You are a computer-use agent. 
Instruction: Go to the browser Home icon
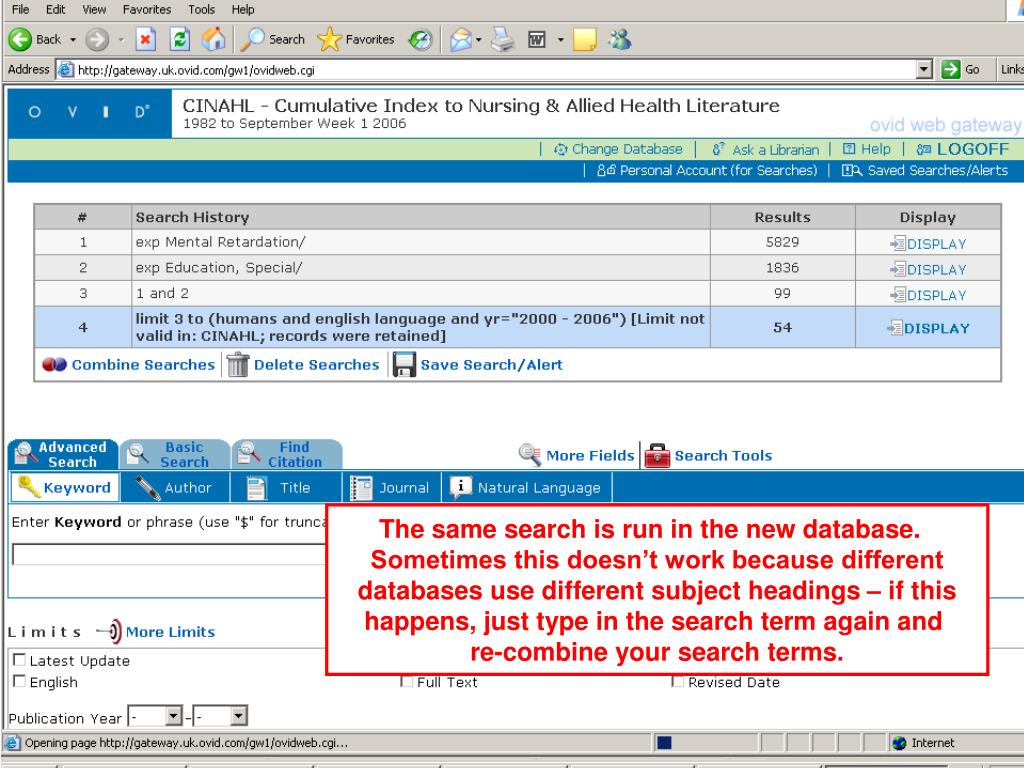pos(214,40)
